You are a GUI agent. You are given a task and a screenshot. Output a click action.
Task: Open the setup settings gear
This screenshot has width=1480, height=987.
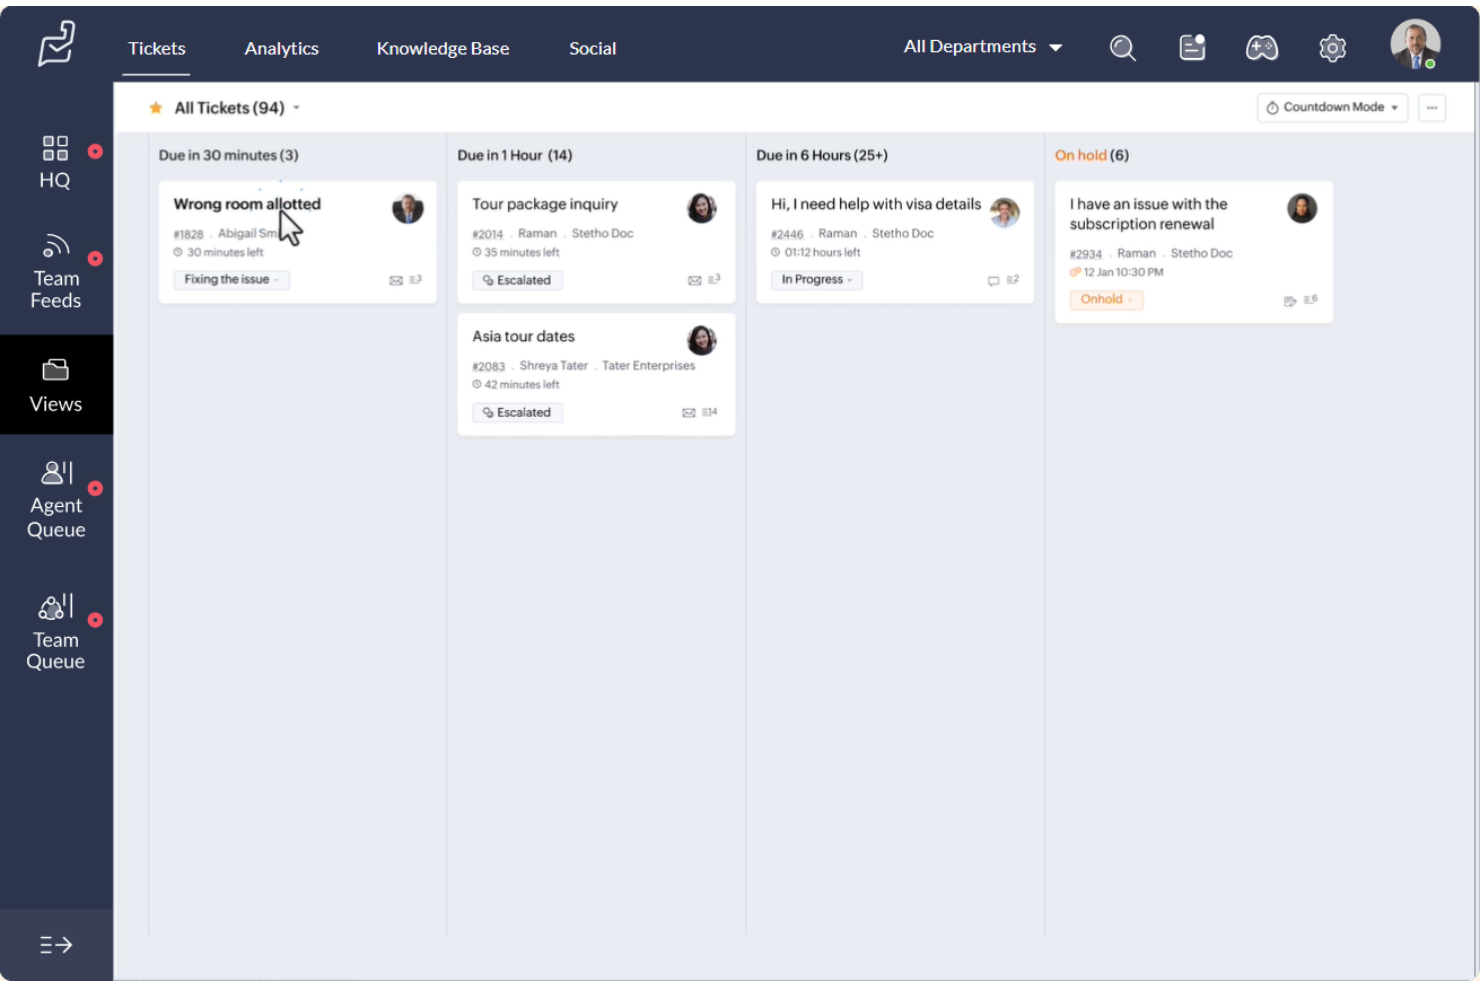coord(1332,47)
